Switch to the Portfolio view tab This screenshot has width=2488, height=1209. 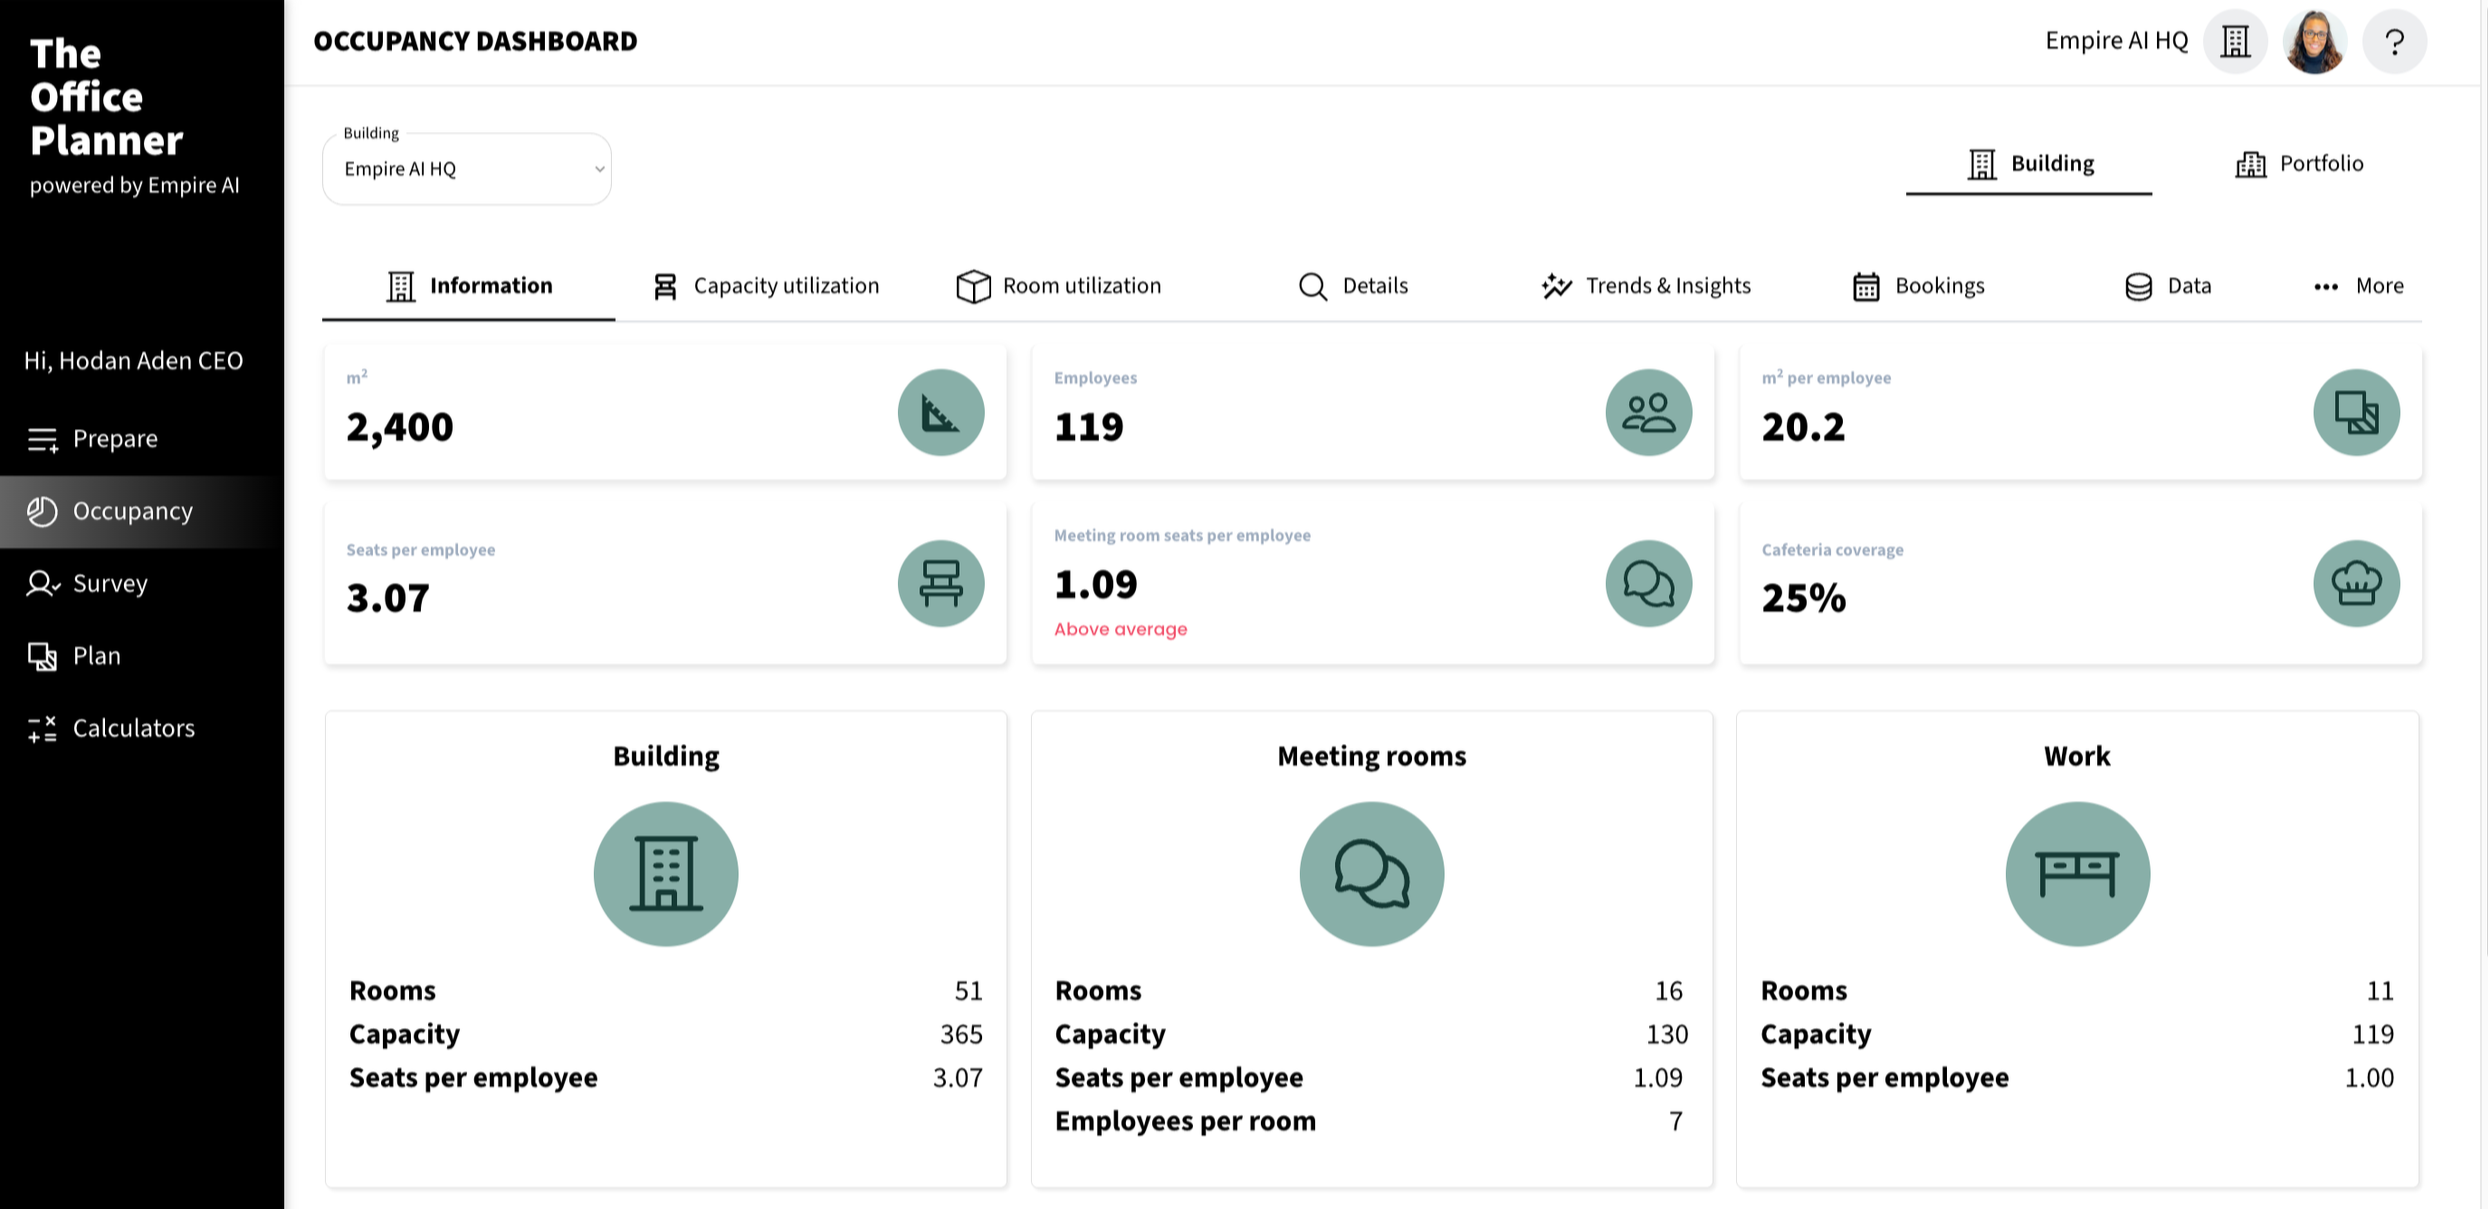coord(2299,164)
